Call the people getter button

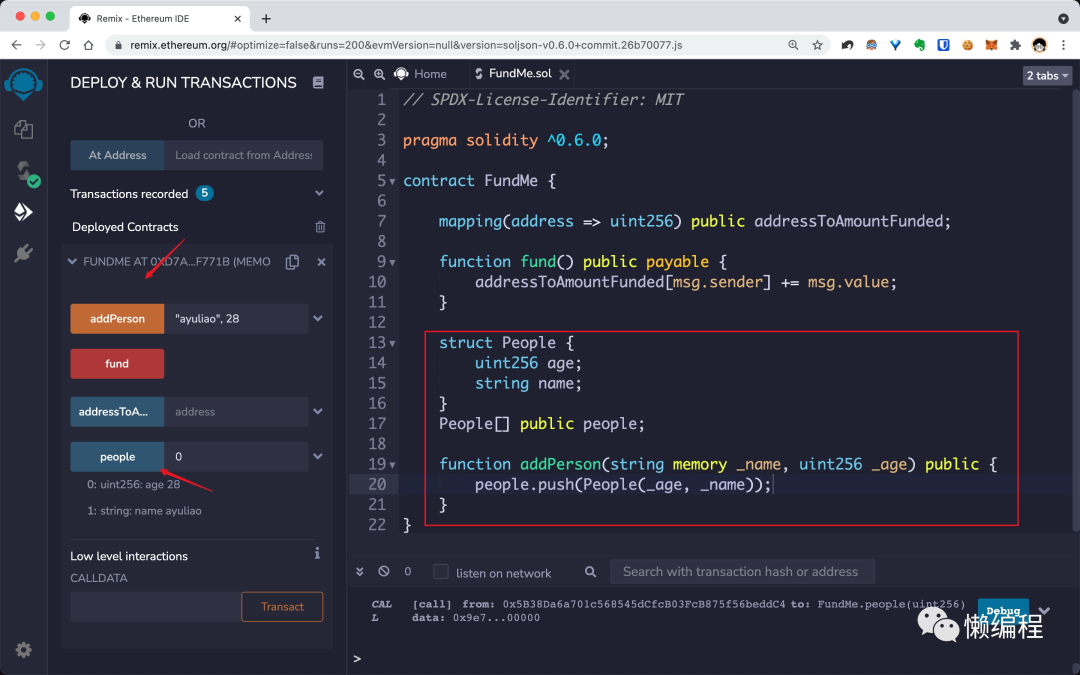click(117, 456)
